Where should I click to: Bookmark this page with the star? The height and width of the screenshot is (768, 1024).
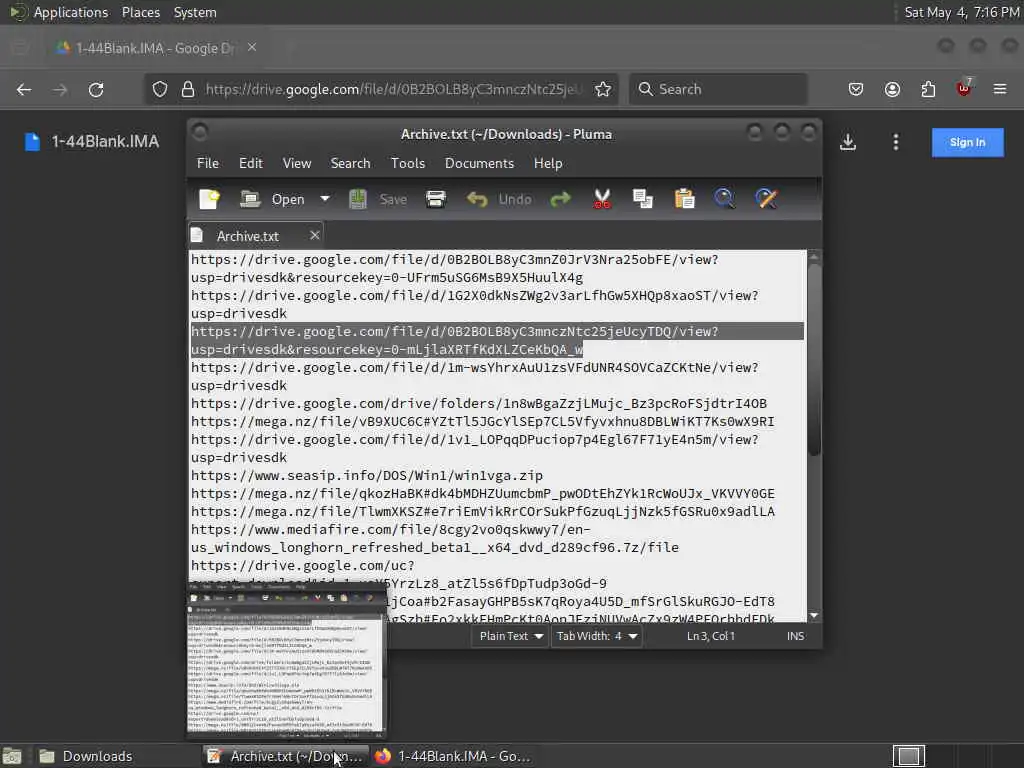(x=603, y=89)
